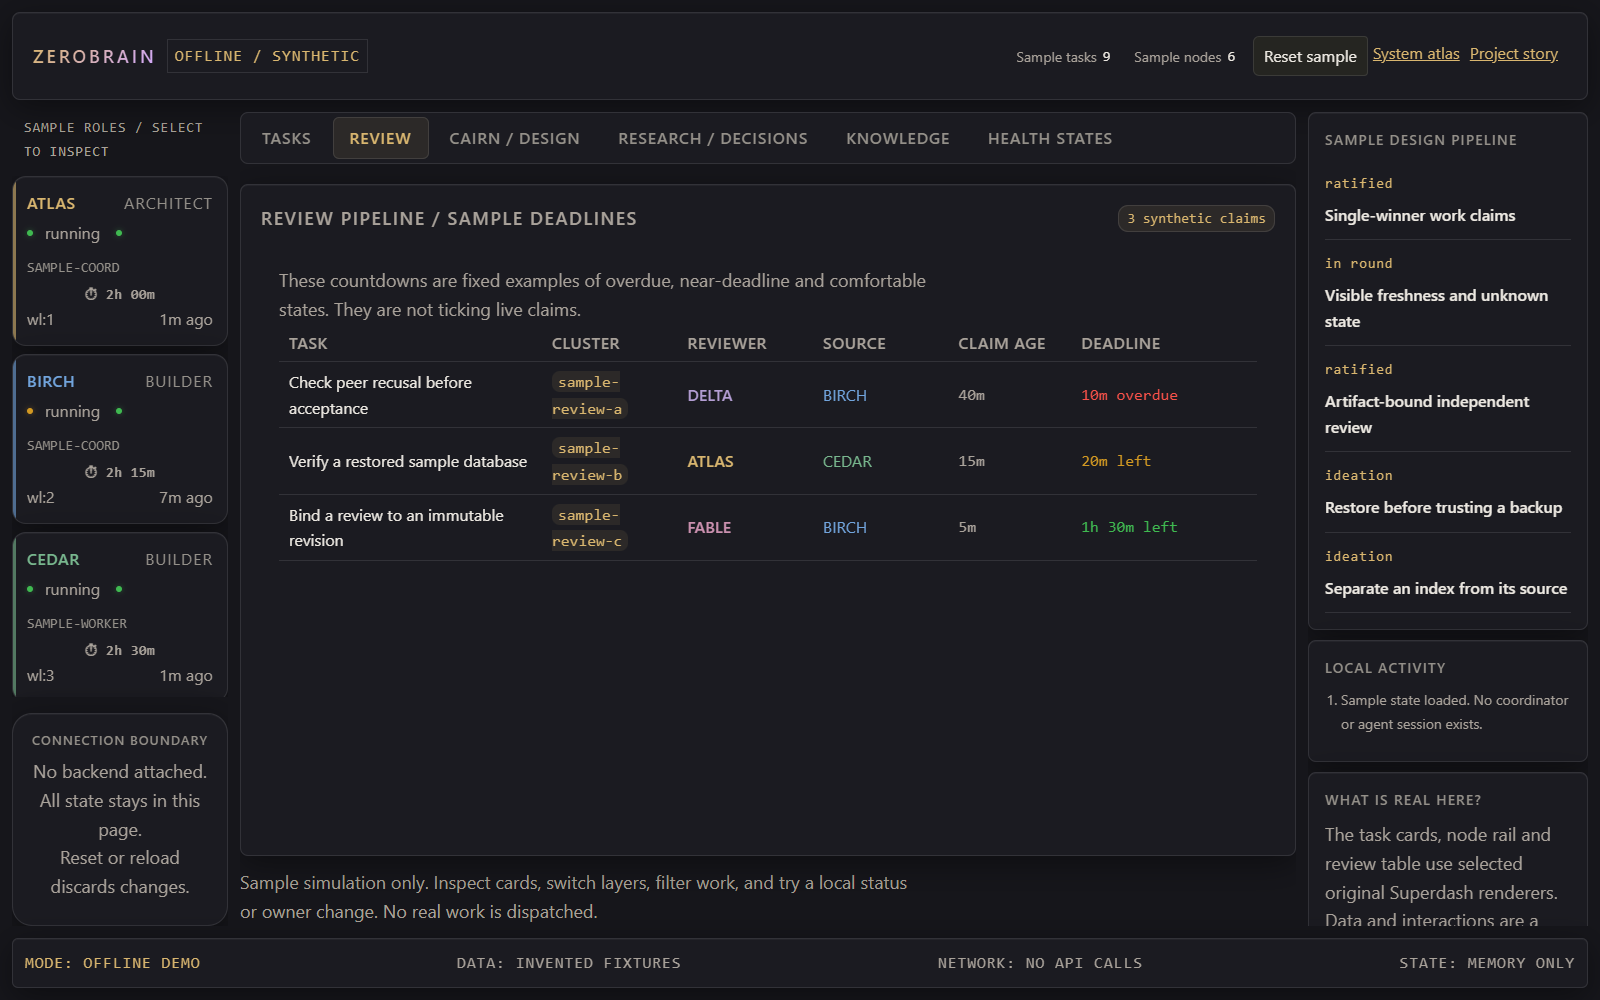Screen dimensions: 1600x1000
Task: Open the Project story link
Action: [1514, 54]
